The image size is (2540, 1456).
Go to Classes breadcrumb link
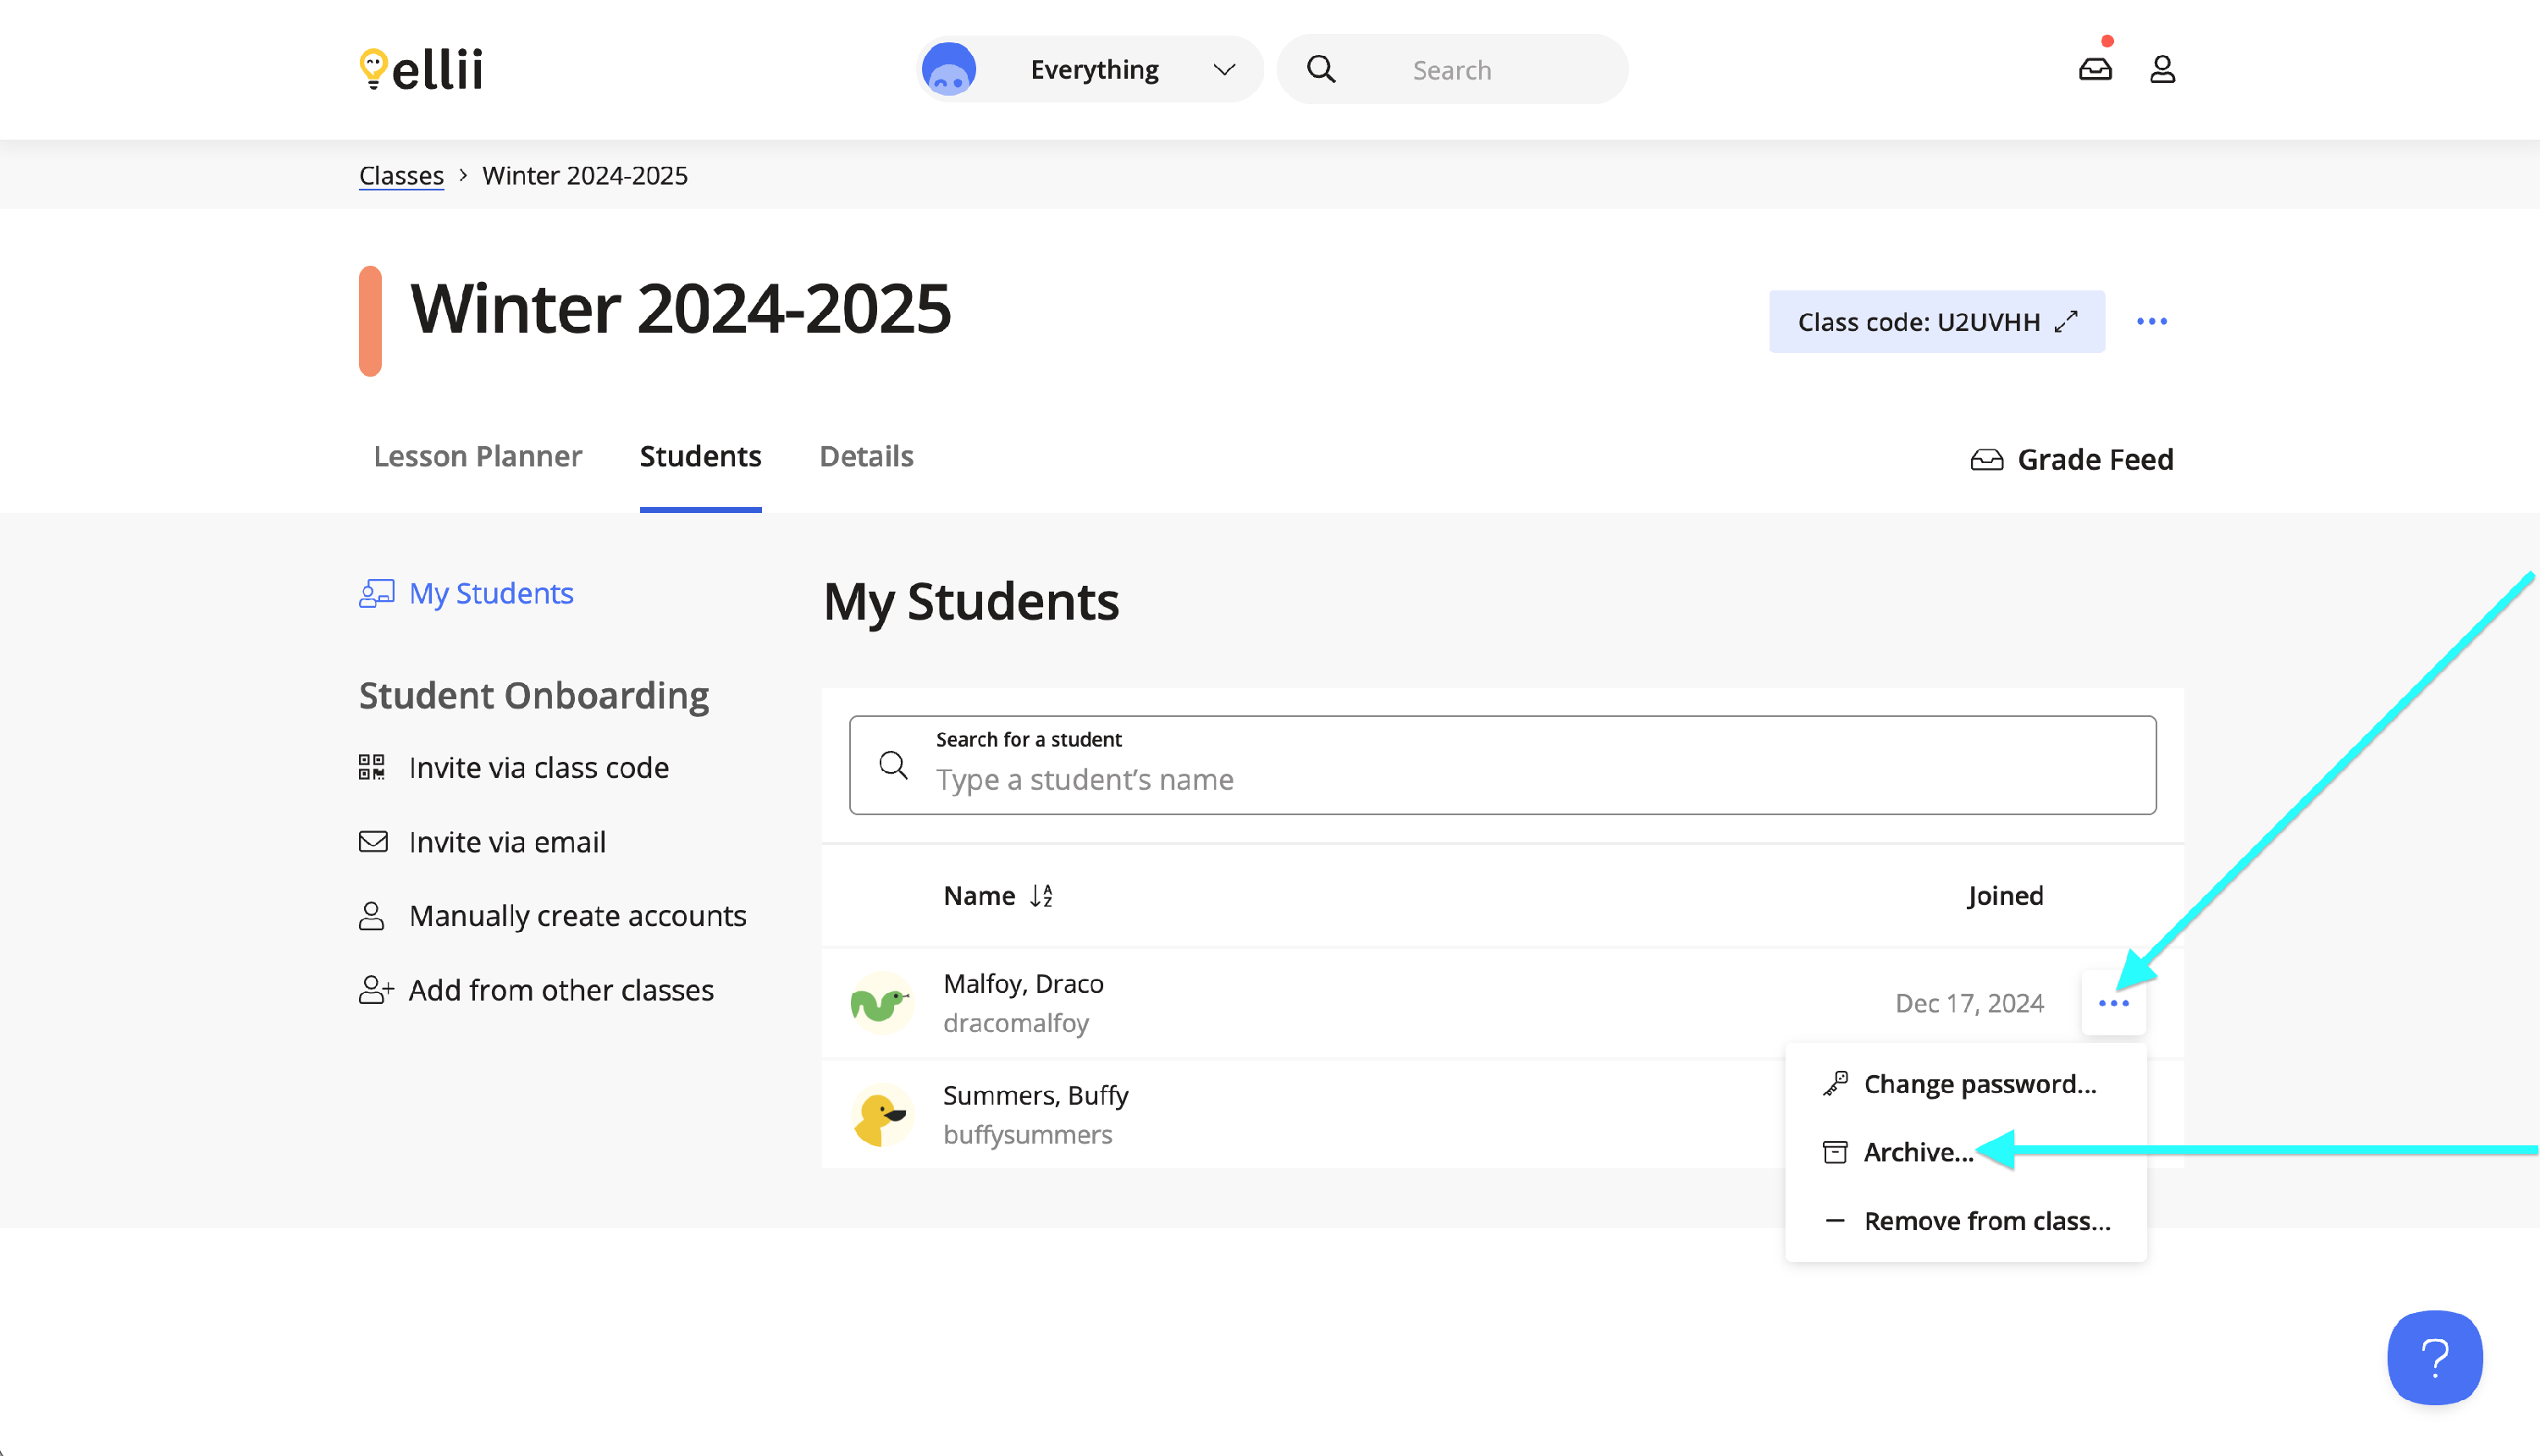click(401, 175)
